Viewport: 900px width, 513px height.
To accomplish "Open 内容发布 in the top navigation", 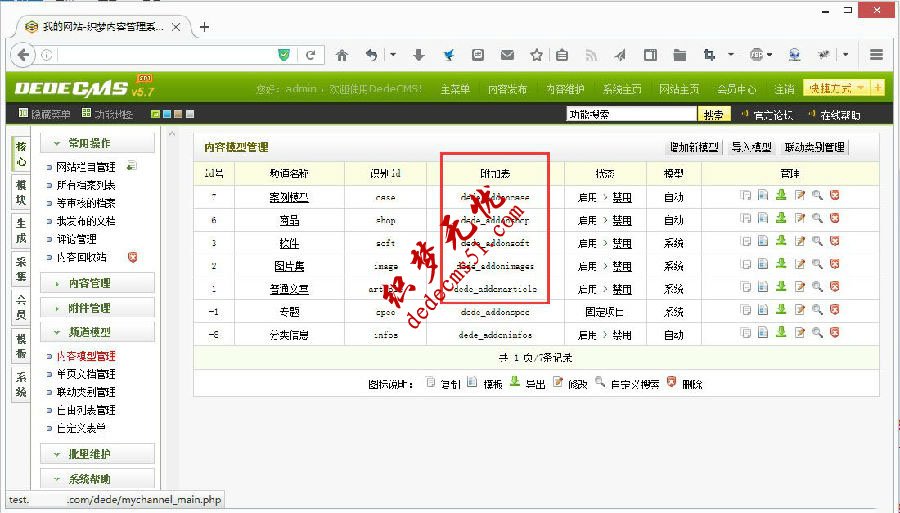I will (507, 89).
